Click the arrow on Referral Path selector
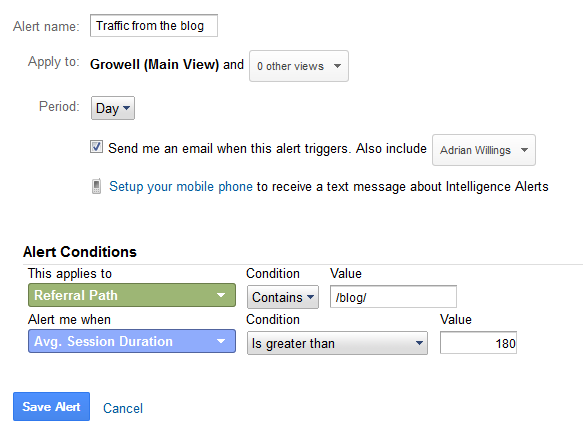 point(221,295)
